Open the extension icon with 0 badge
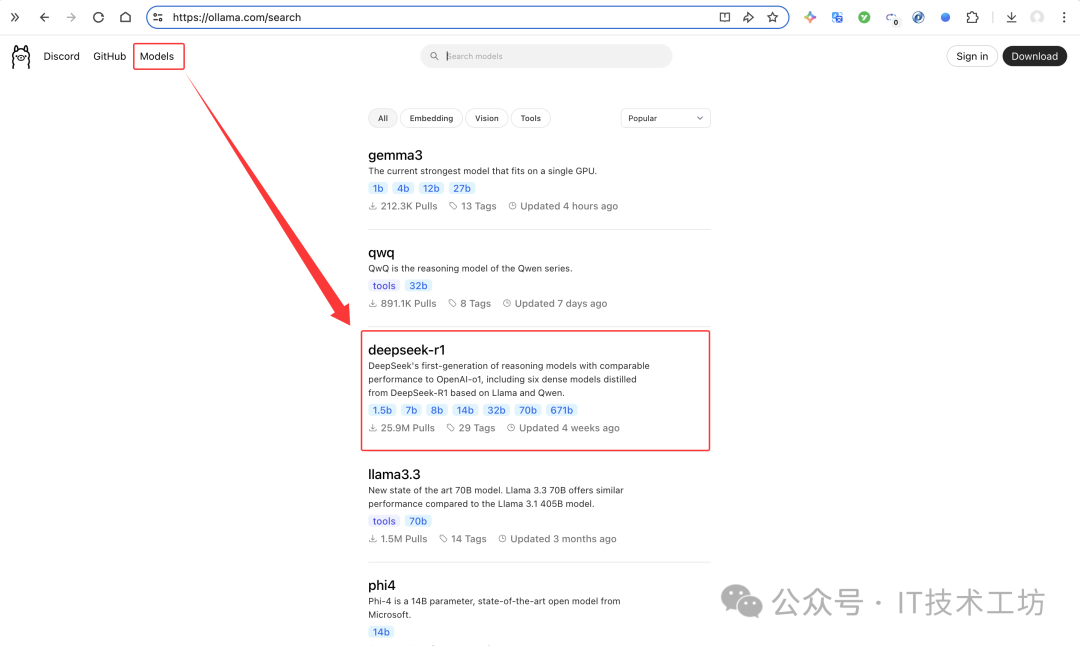The image size is (1080, 646). click(892, 18)
